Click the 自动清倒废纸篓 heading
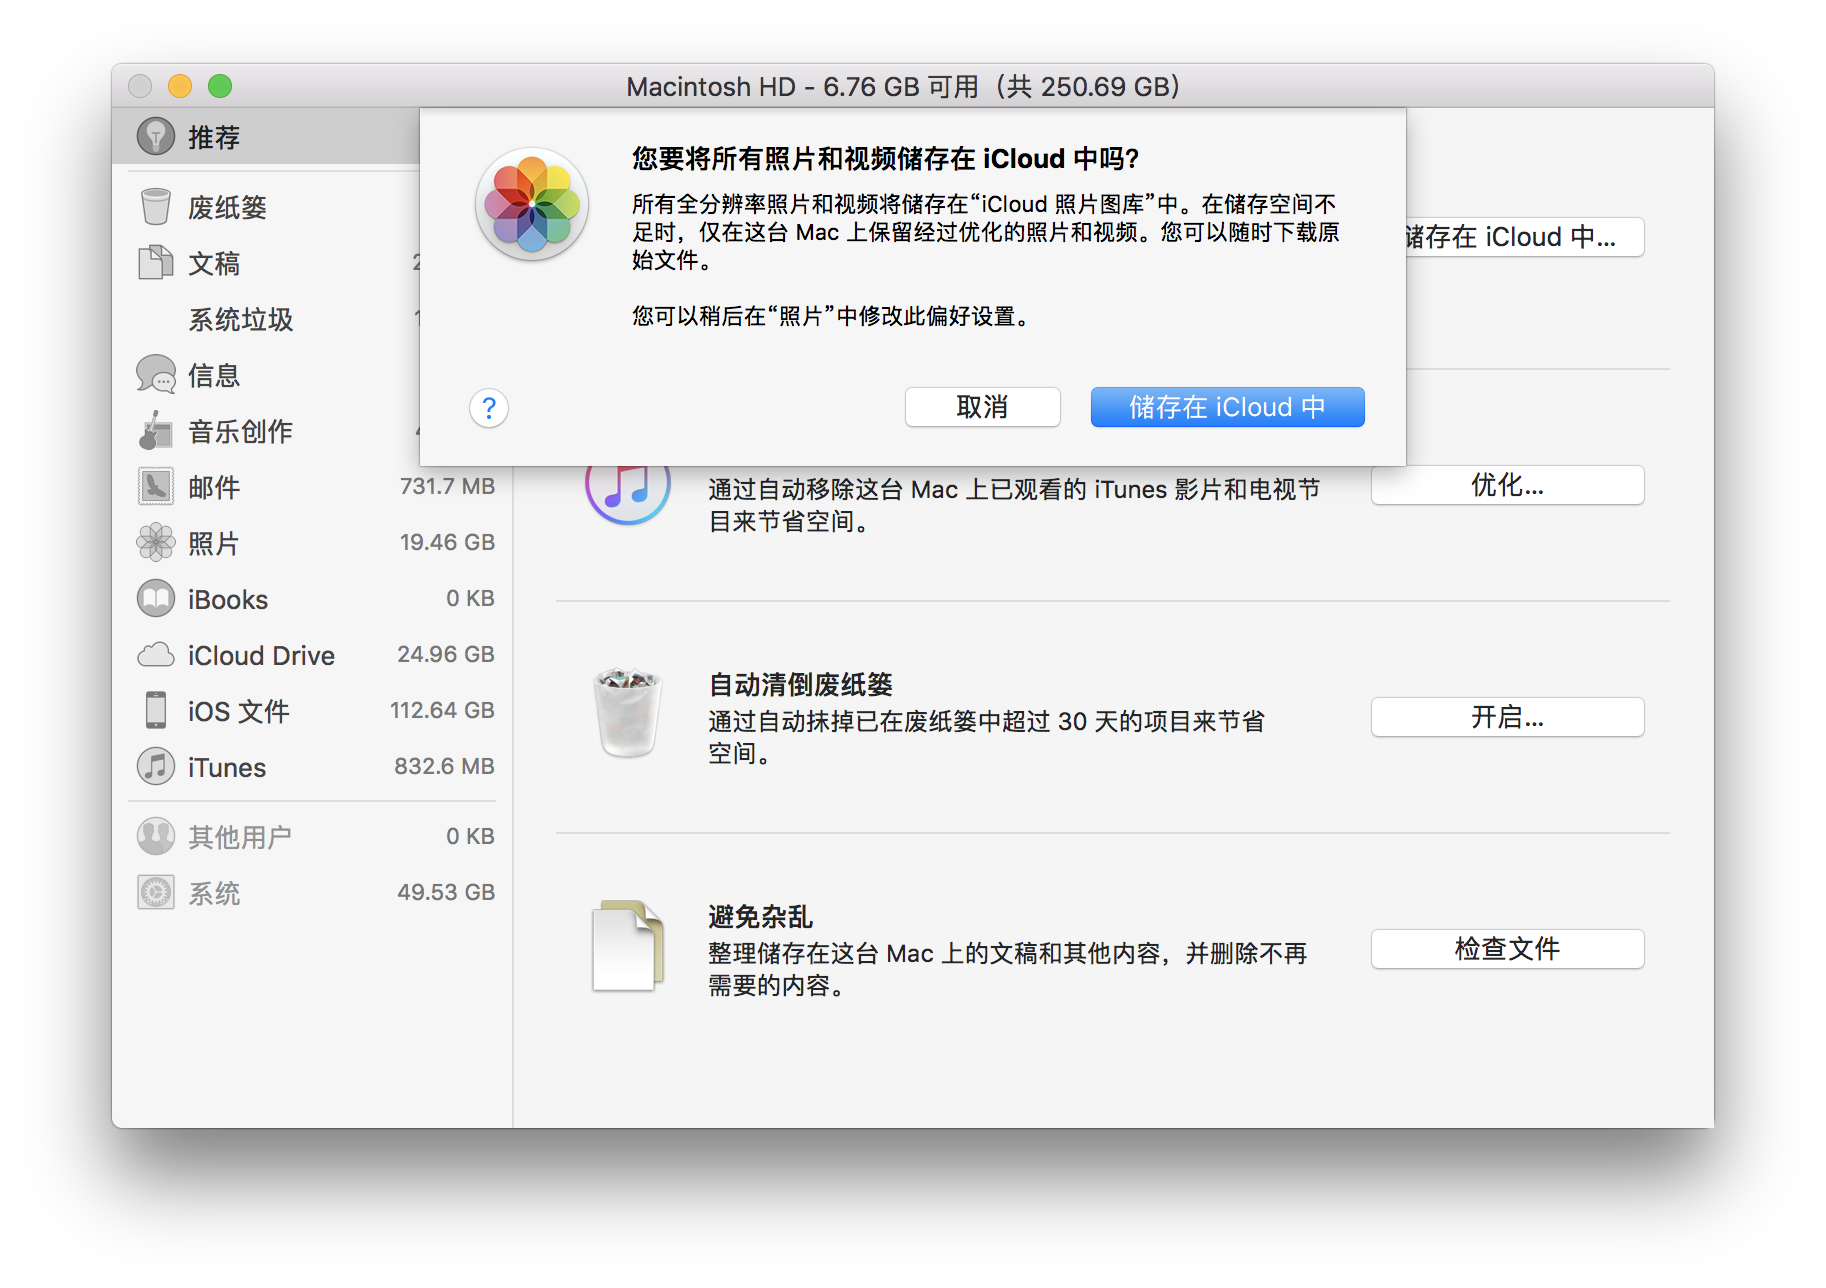The image size is (1826, 1288). coord(800,685)
